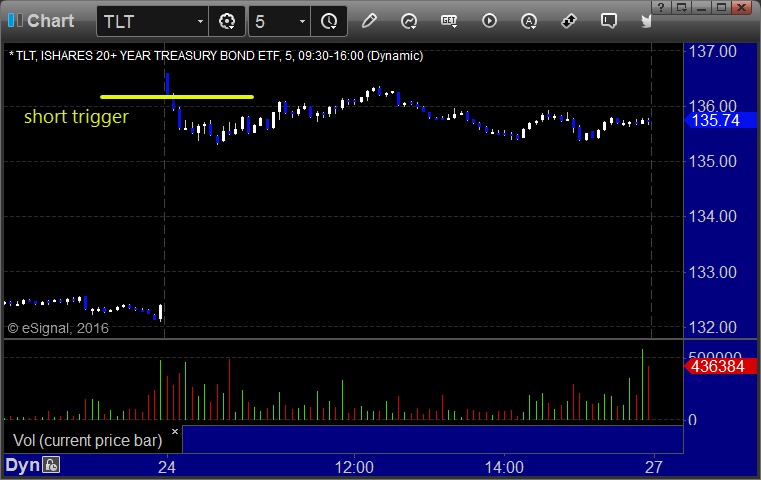Minimize the chart window
Image resolution: width=761 pixels, height=480 pixels.
pyautogui.click(x=702, y=7)
